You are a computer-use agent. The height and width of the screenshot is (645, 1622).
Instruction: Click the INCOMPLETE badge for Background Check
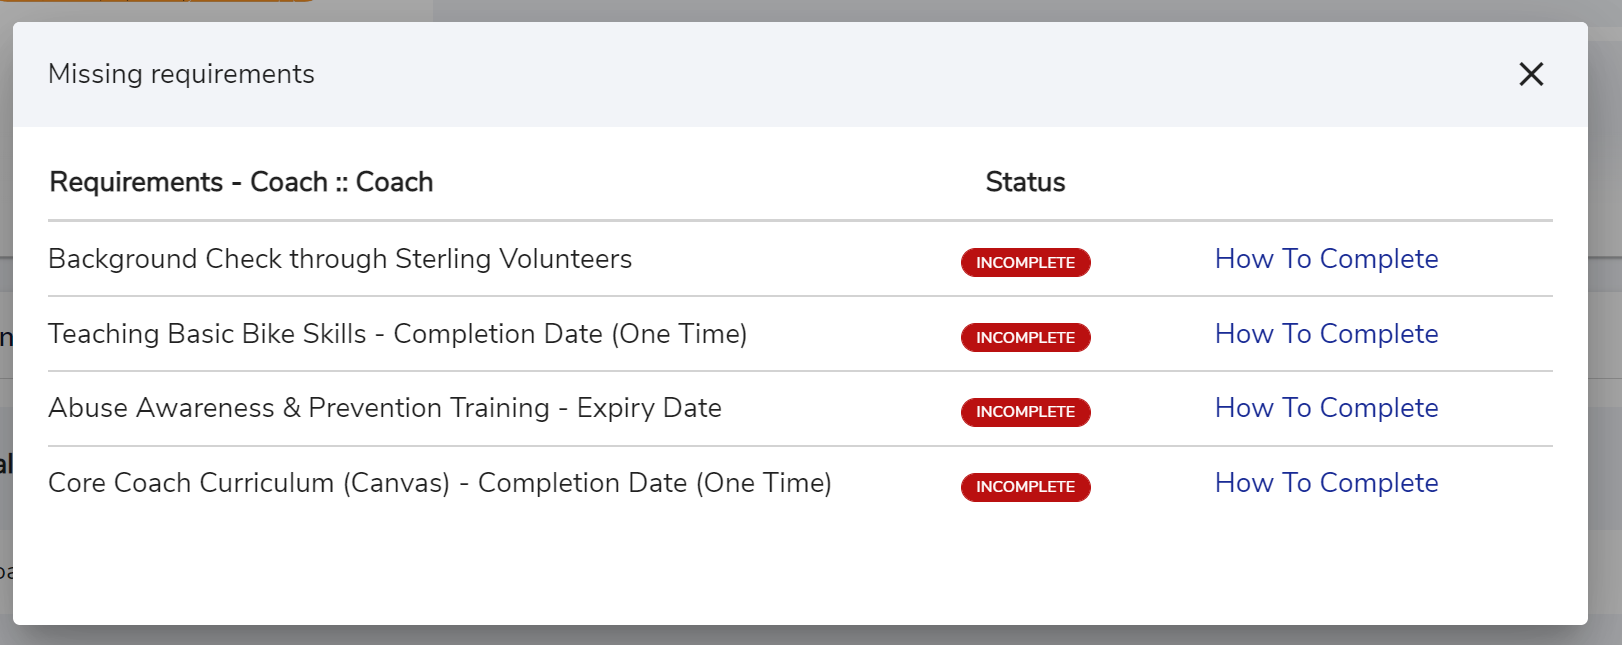1025,262
